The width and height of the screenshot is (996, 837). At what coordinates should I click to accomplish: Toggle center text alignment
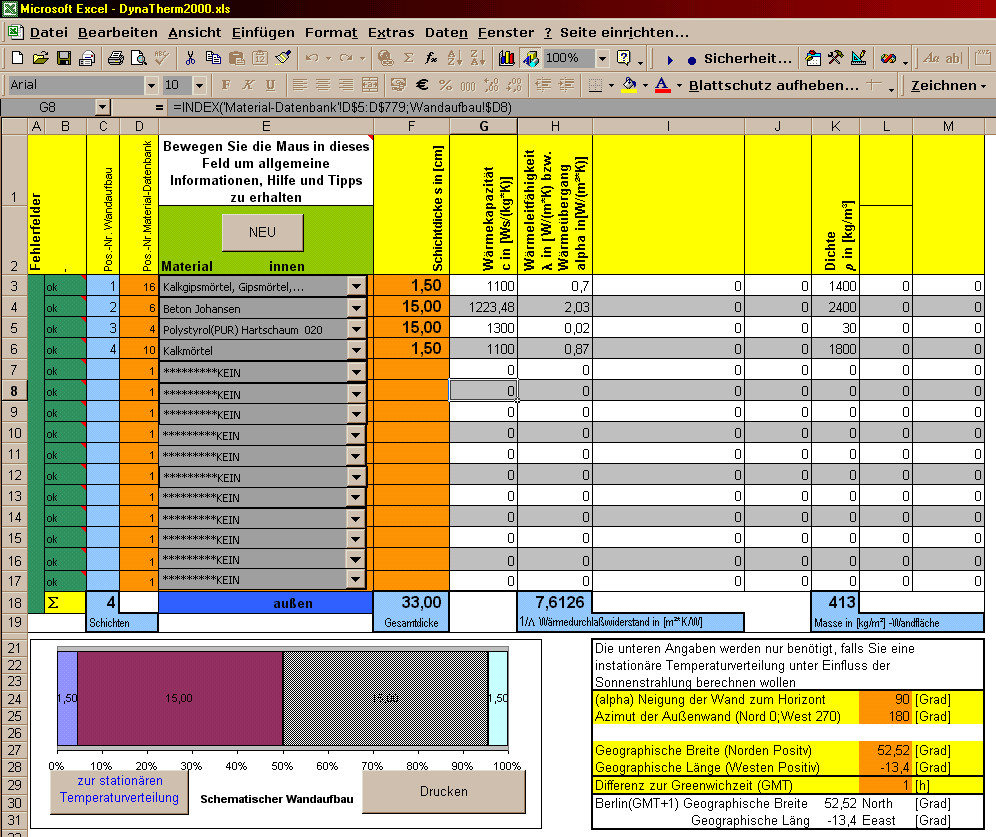coord(323,85)
